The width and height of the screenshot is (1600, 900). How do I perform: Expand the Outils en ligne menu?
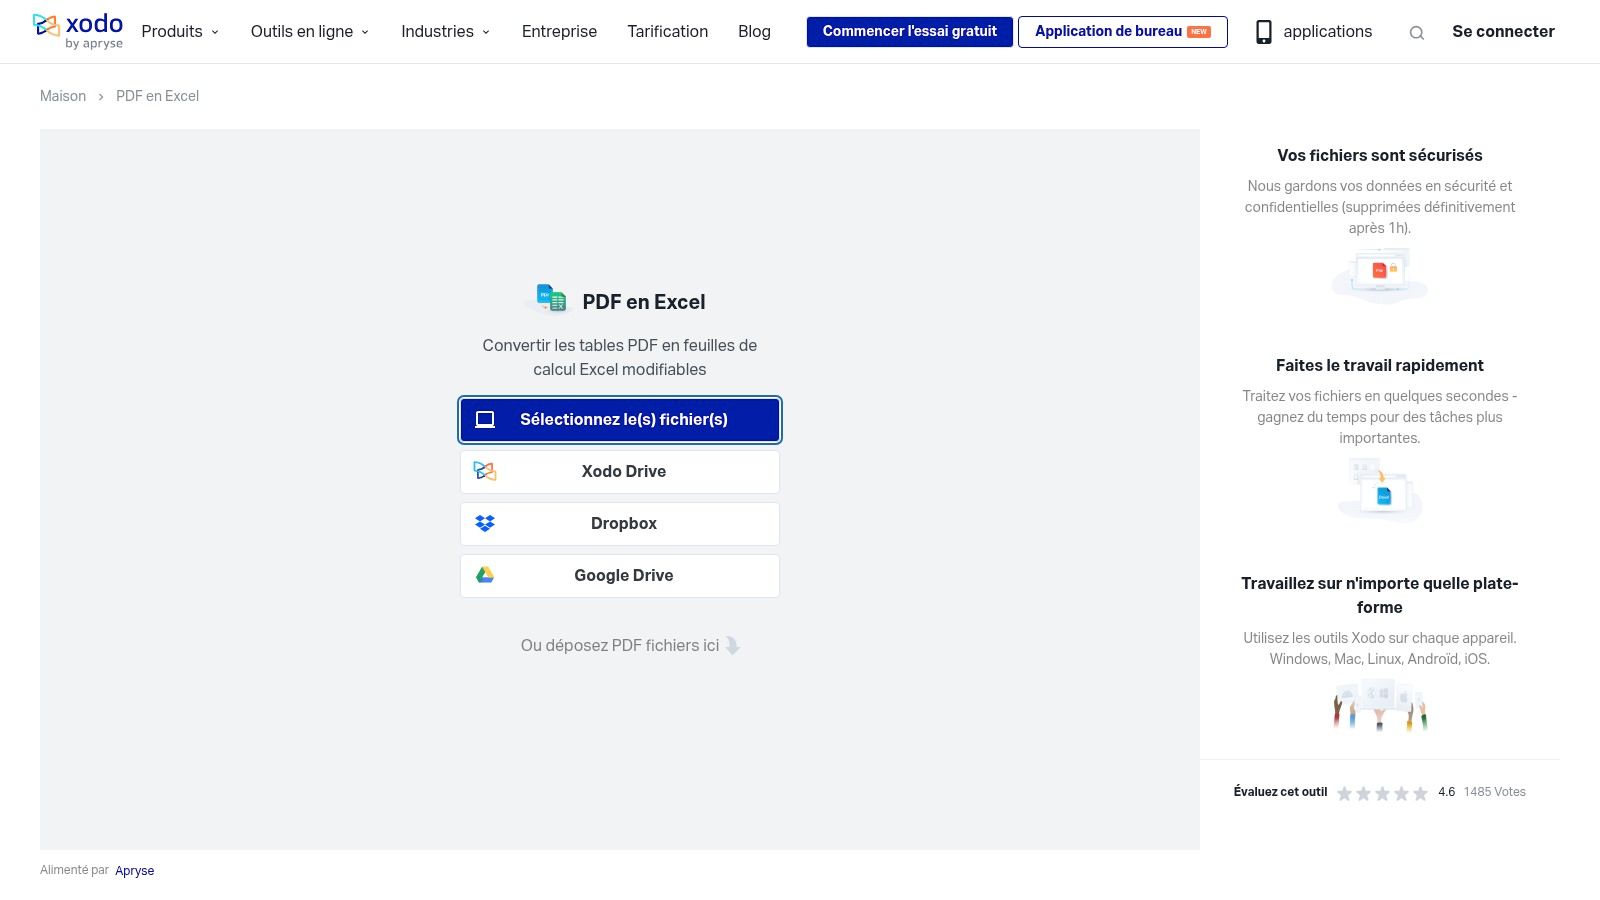pos(310,32)
